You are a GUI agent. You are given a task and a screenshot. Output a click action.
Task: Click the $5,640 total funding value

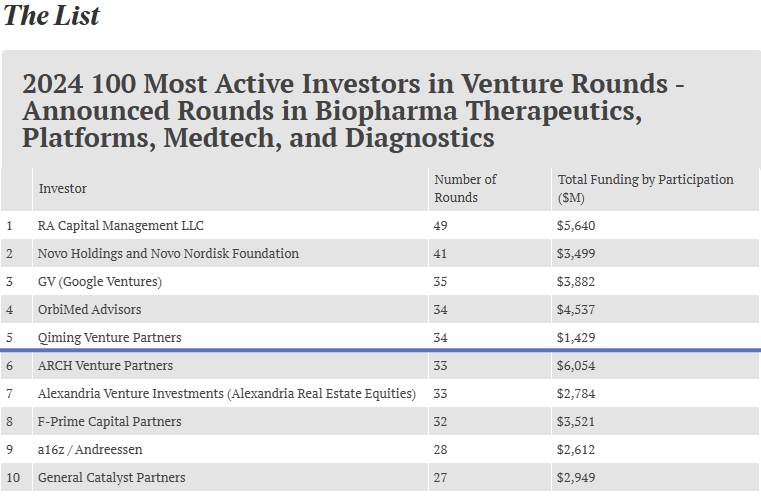[x=576, y=225]
